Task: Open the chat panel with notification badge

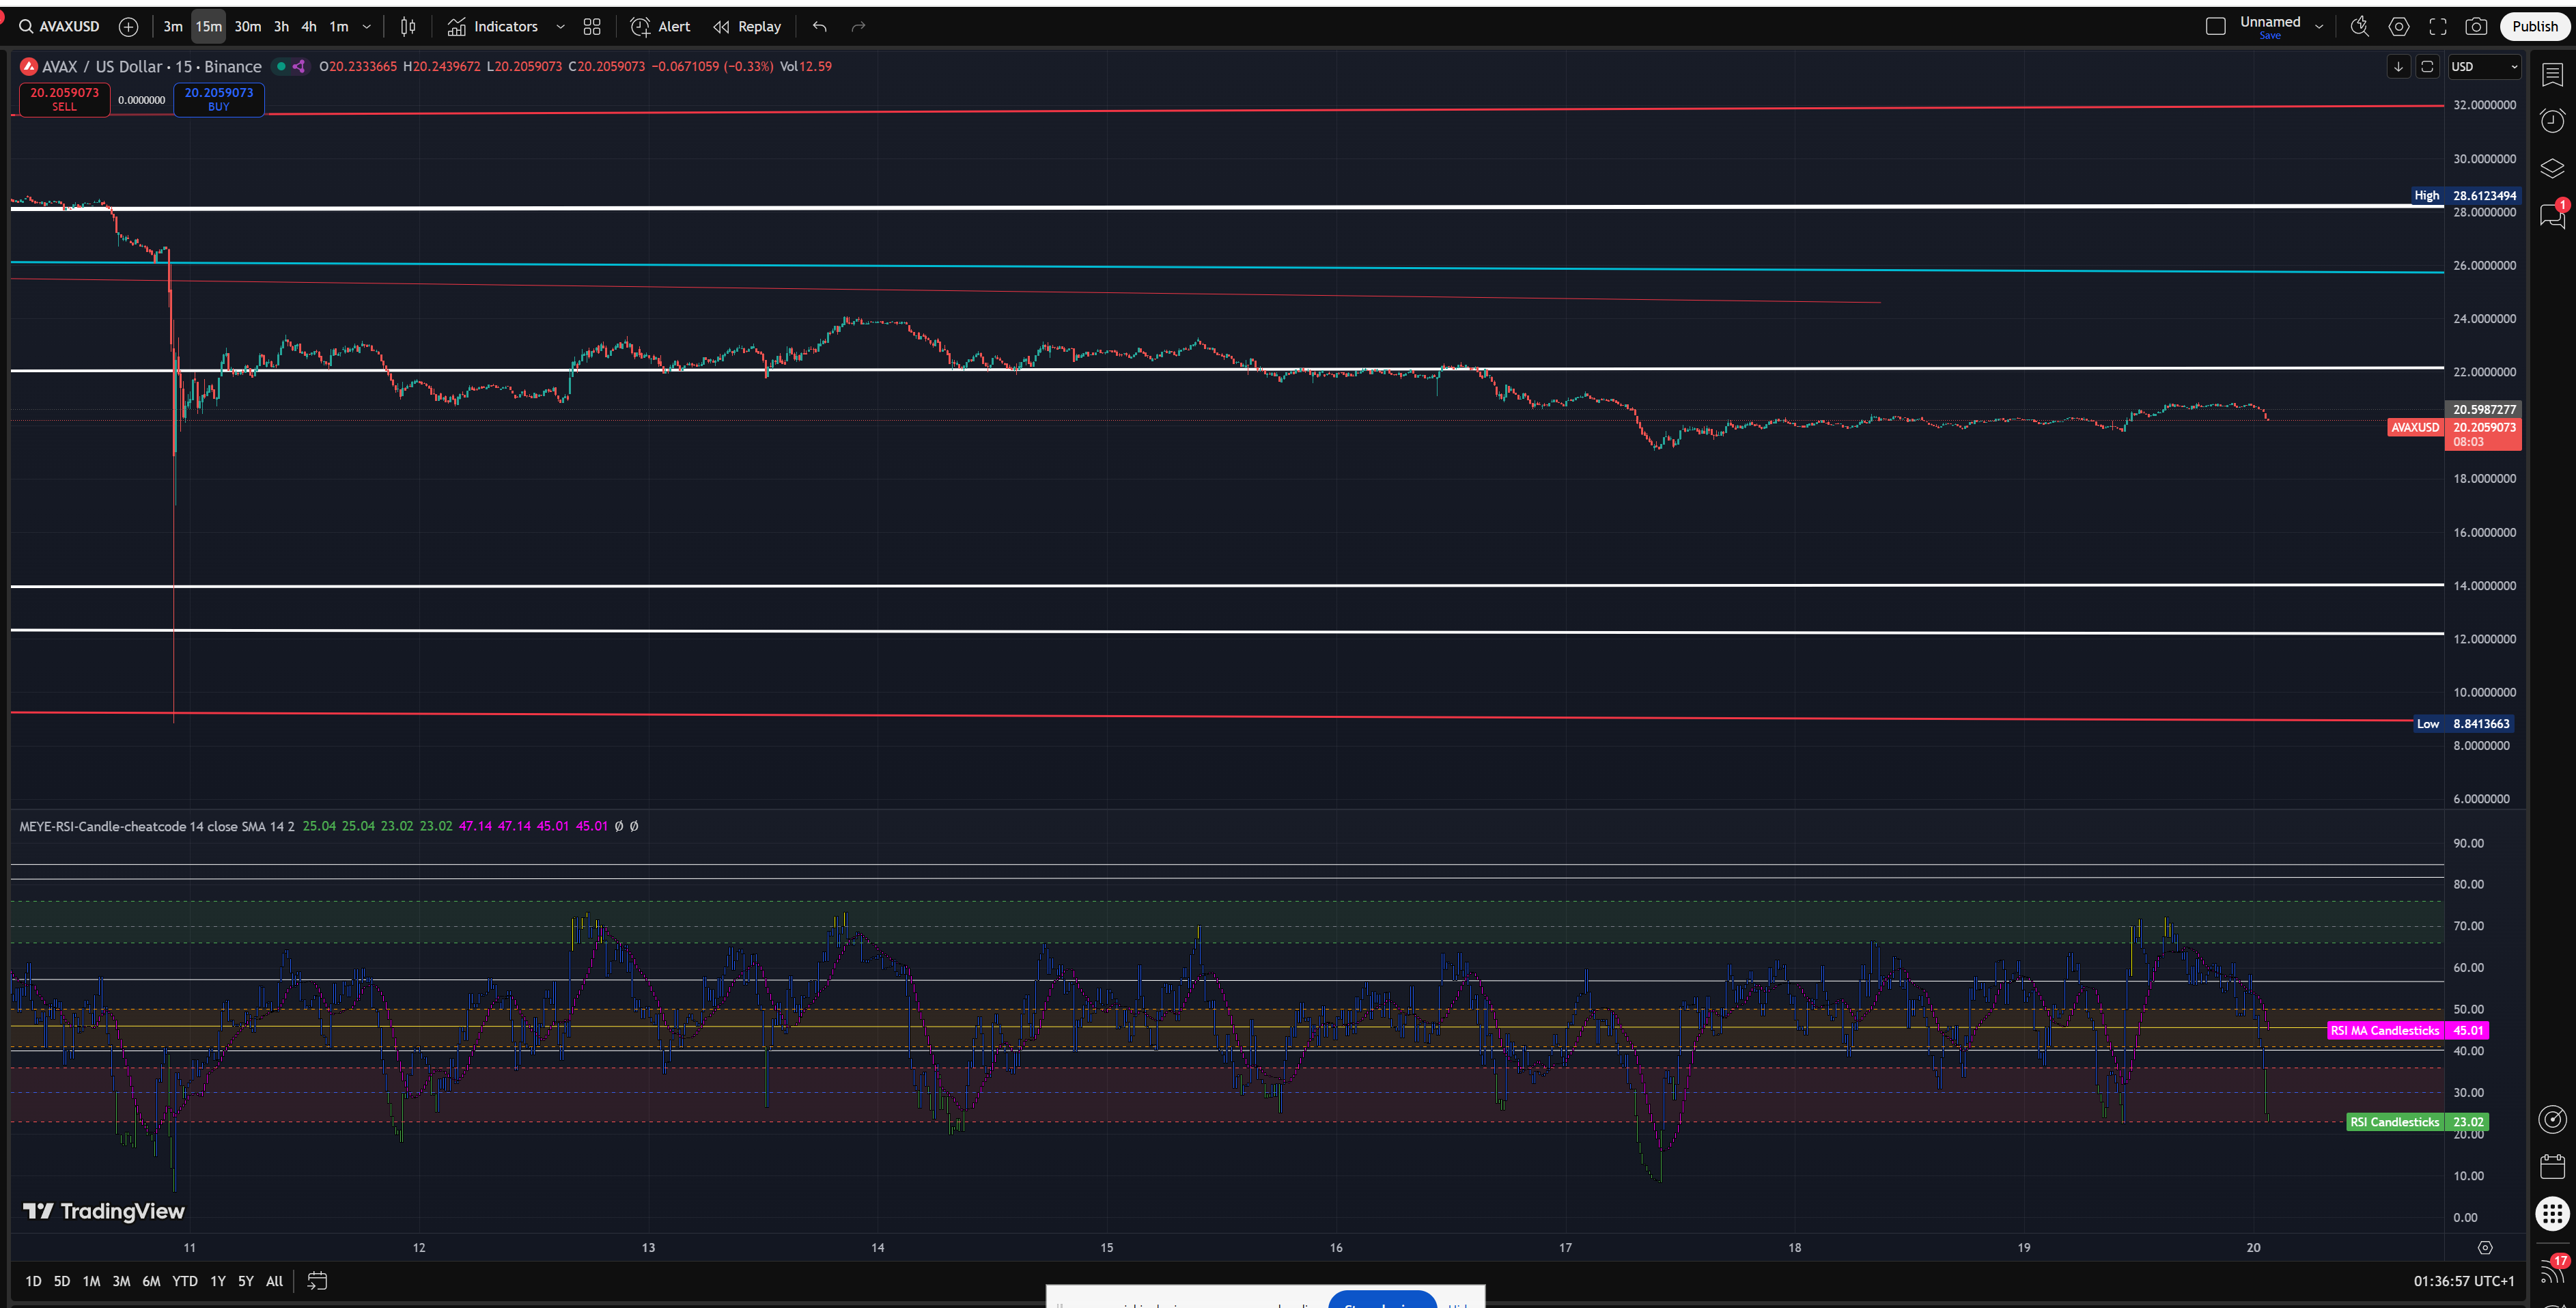Action: 2552,214
